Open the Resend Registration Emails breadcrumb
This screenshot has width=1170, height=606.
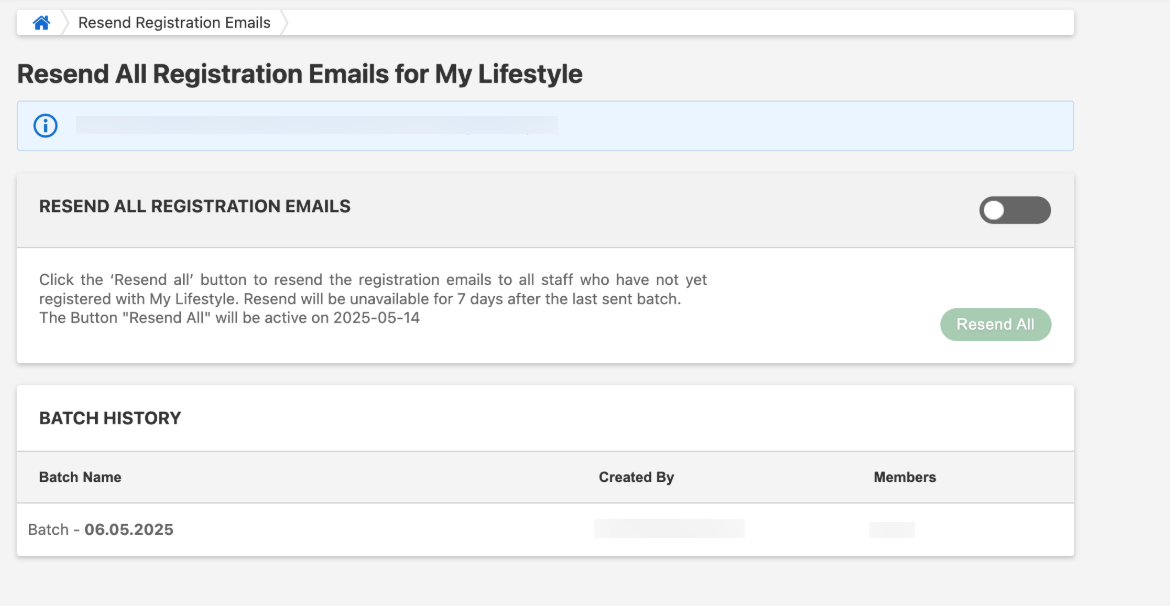point(175,23)
